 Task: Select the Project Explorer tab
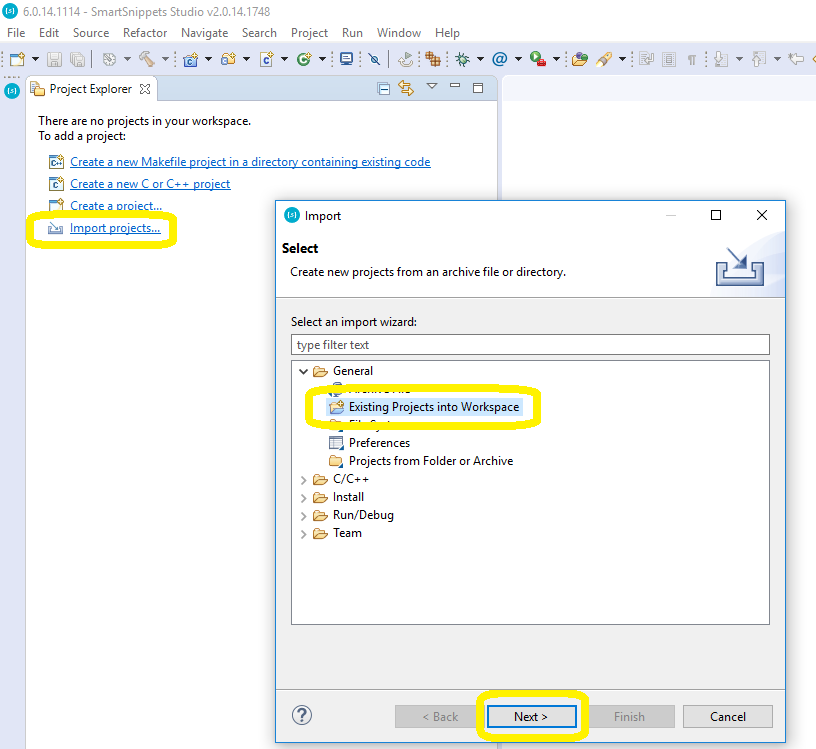pyautogui.click(x=91, y=89)
